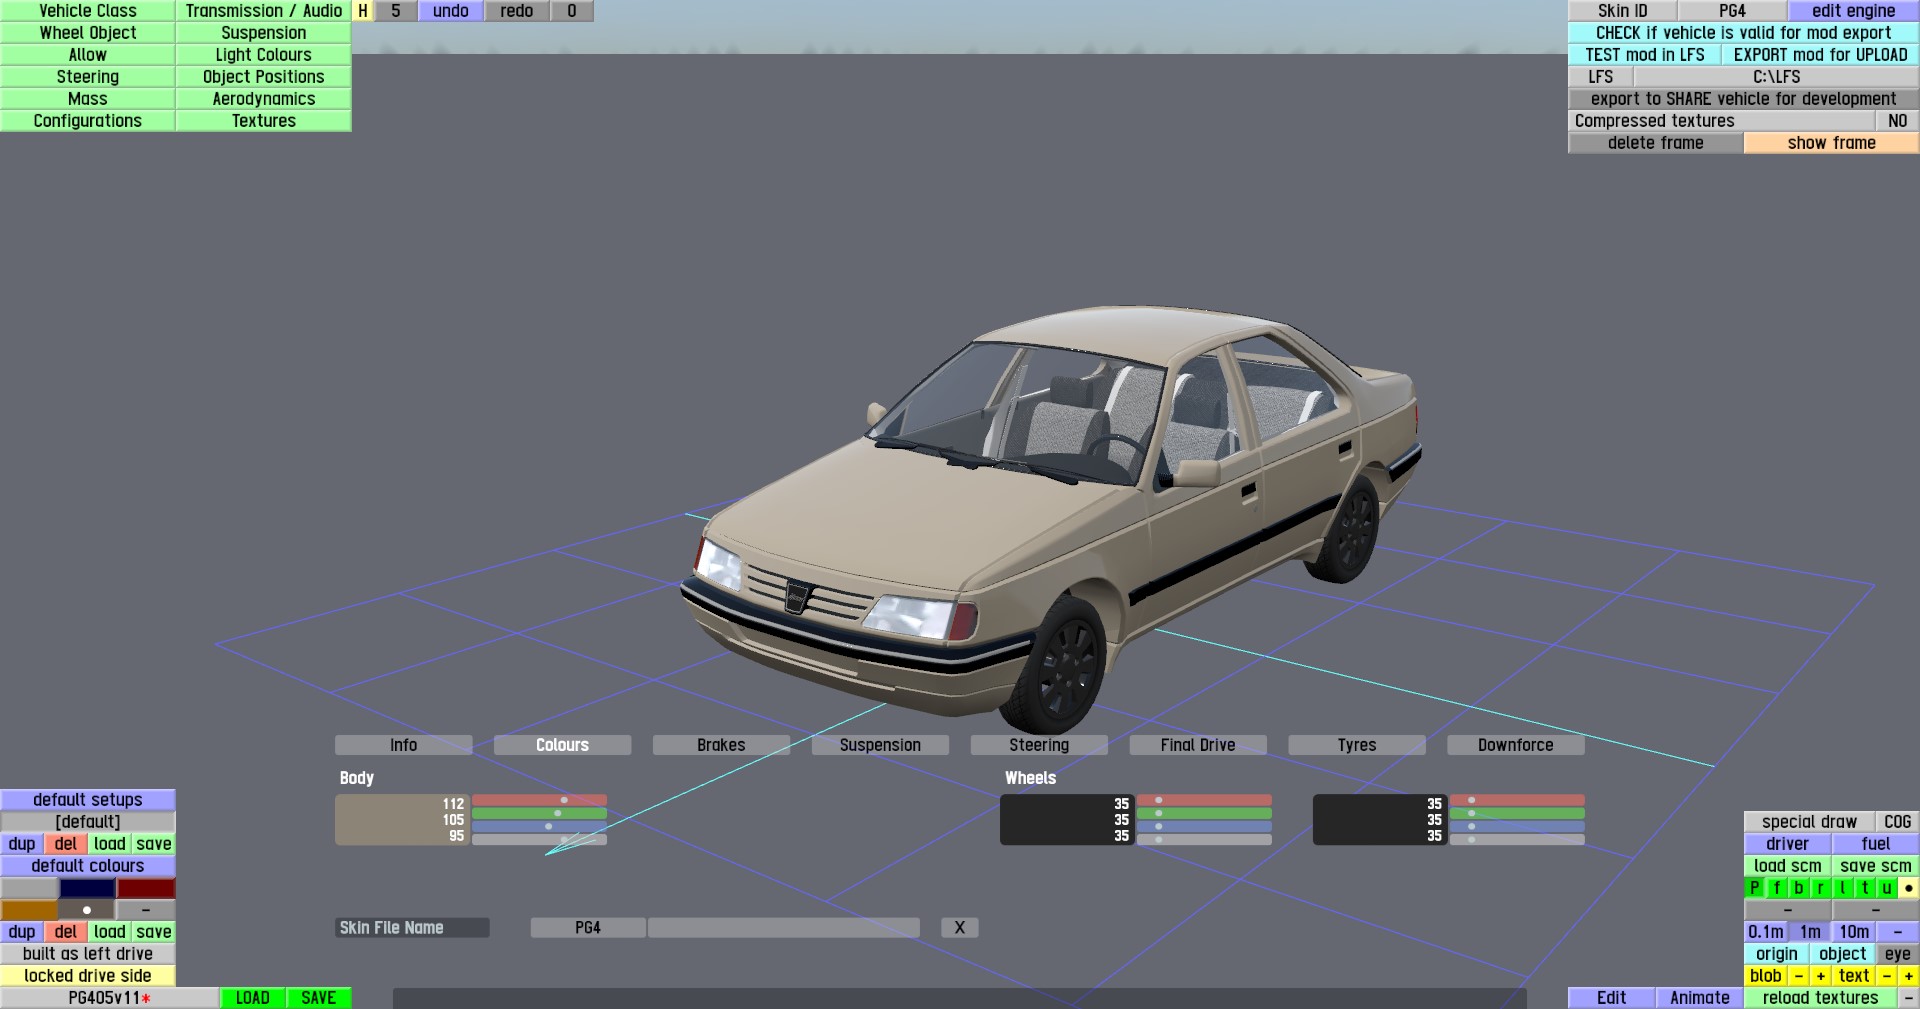Switch to the Tyres tab
Viewport: 1920px width, 1009px height.
coord(1357,745)
